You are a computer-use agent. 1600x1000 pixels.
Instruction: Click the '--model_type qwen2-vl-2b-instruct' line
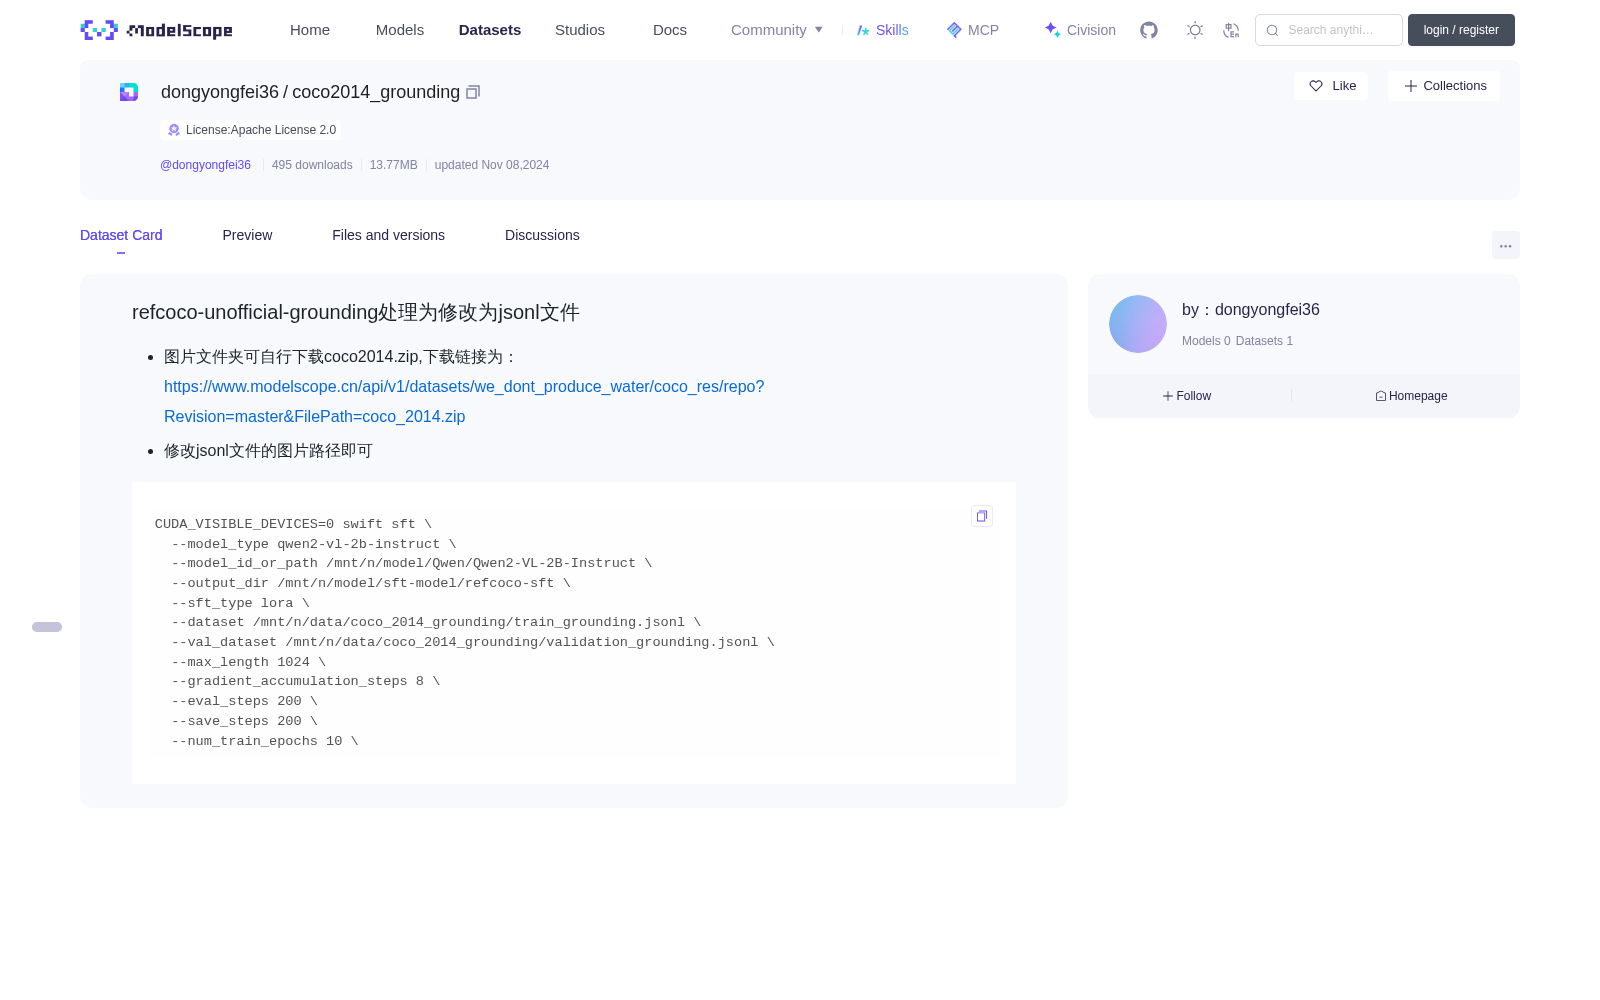tap(313, 544)
